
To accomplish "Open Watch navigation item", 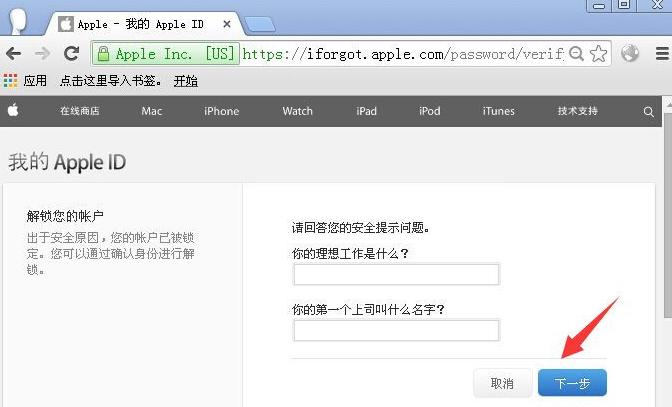I will (297, 111).
